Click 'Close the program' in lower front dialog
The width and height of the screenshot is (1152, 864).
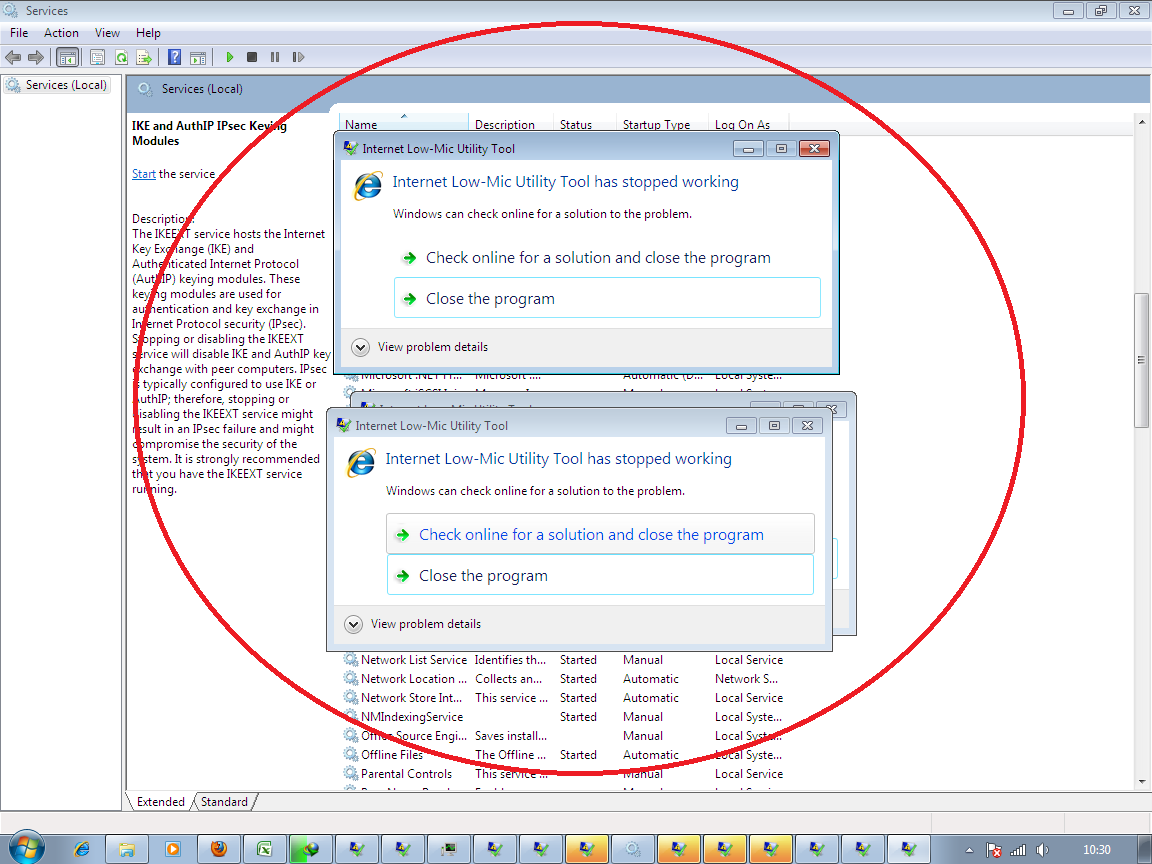tap(600, 575)
